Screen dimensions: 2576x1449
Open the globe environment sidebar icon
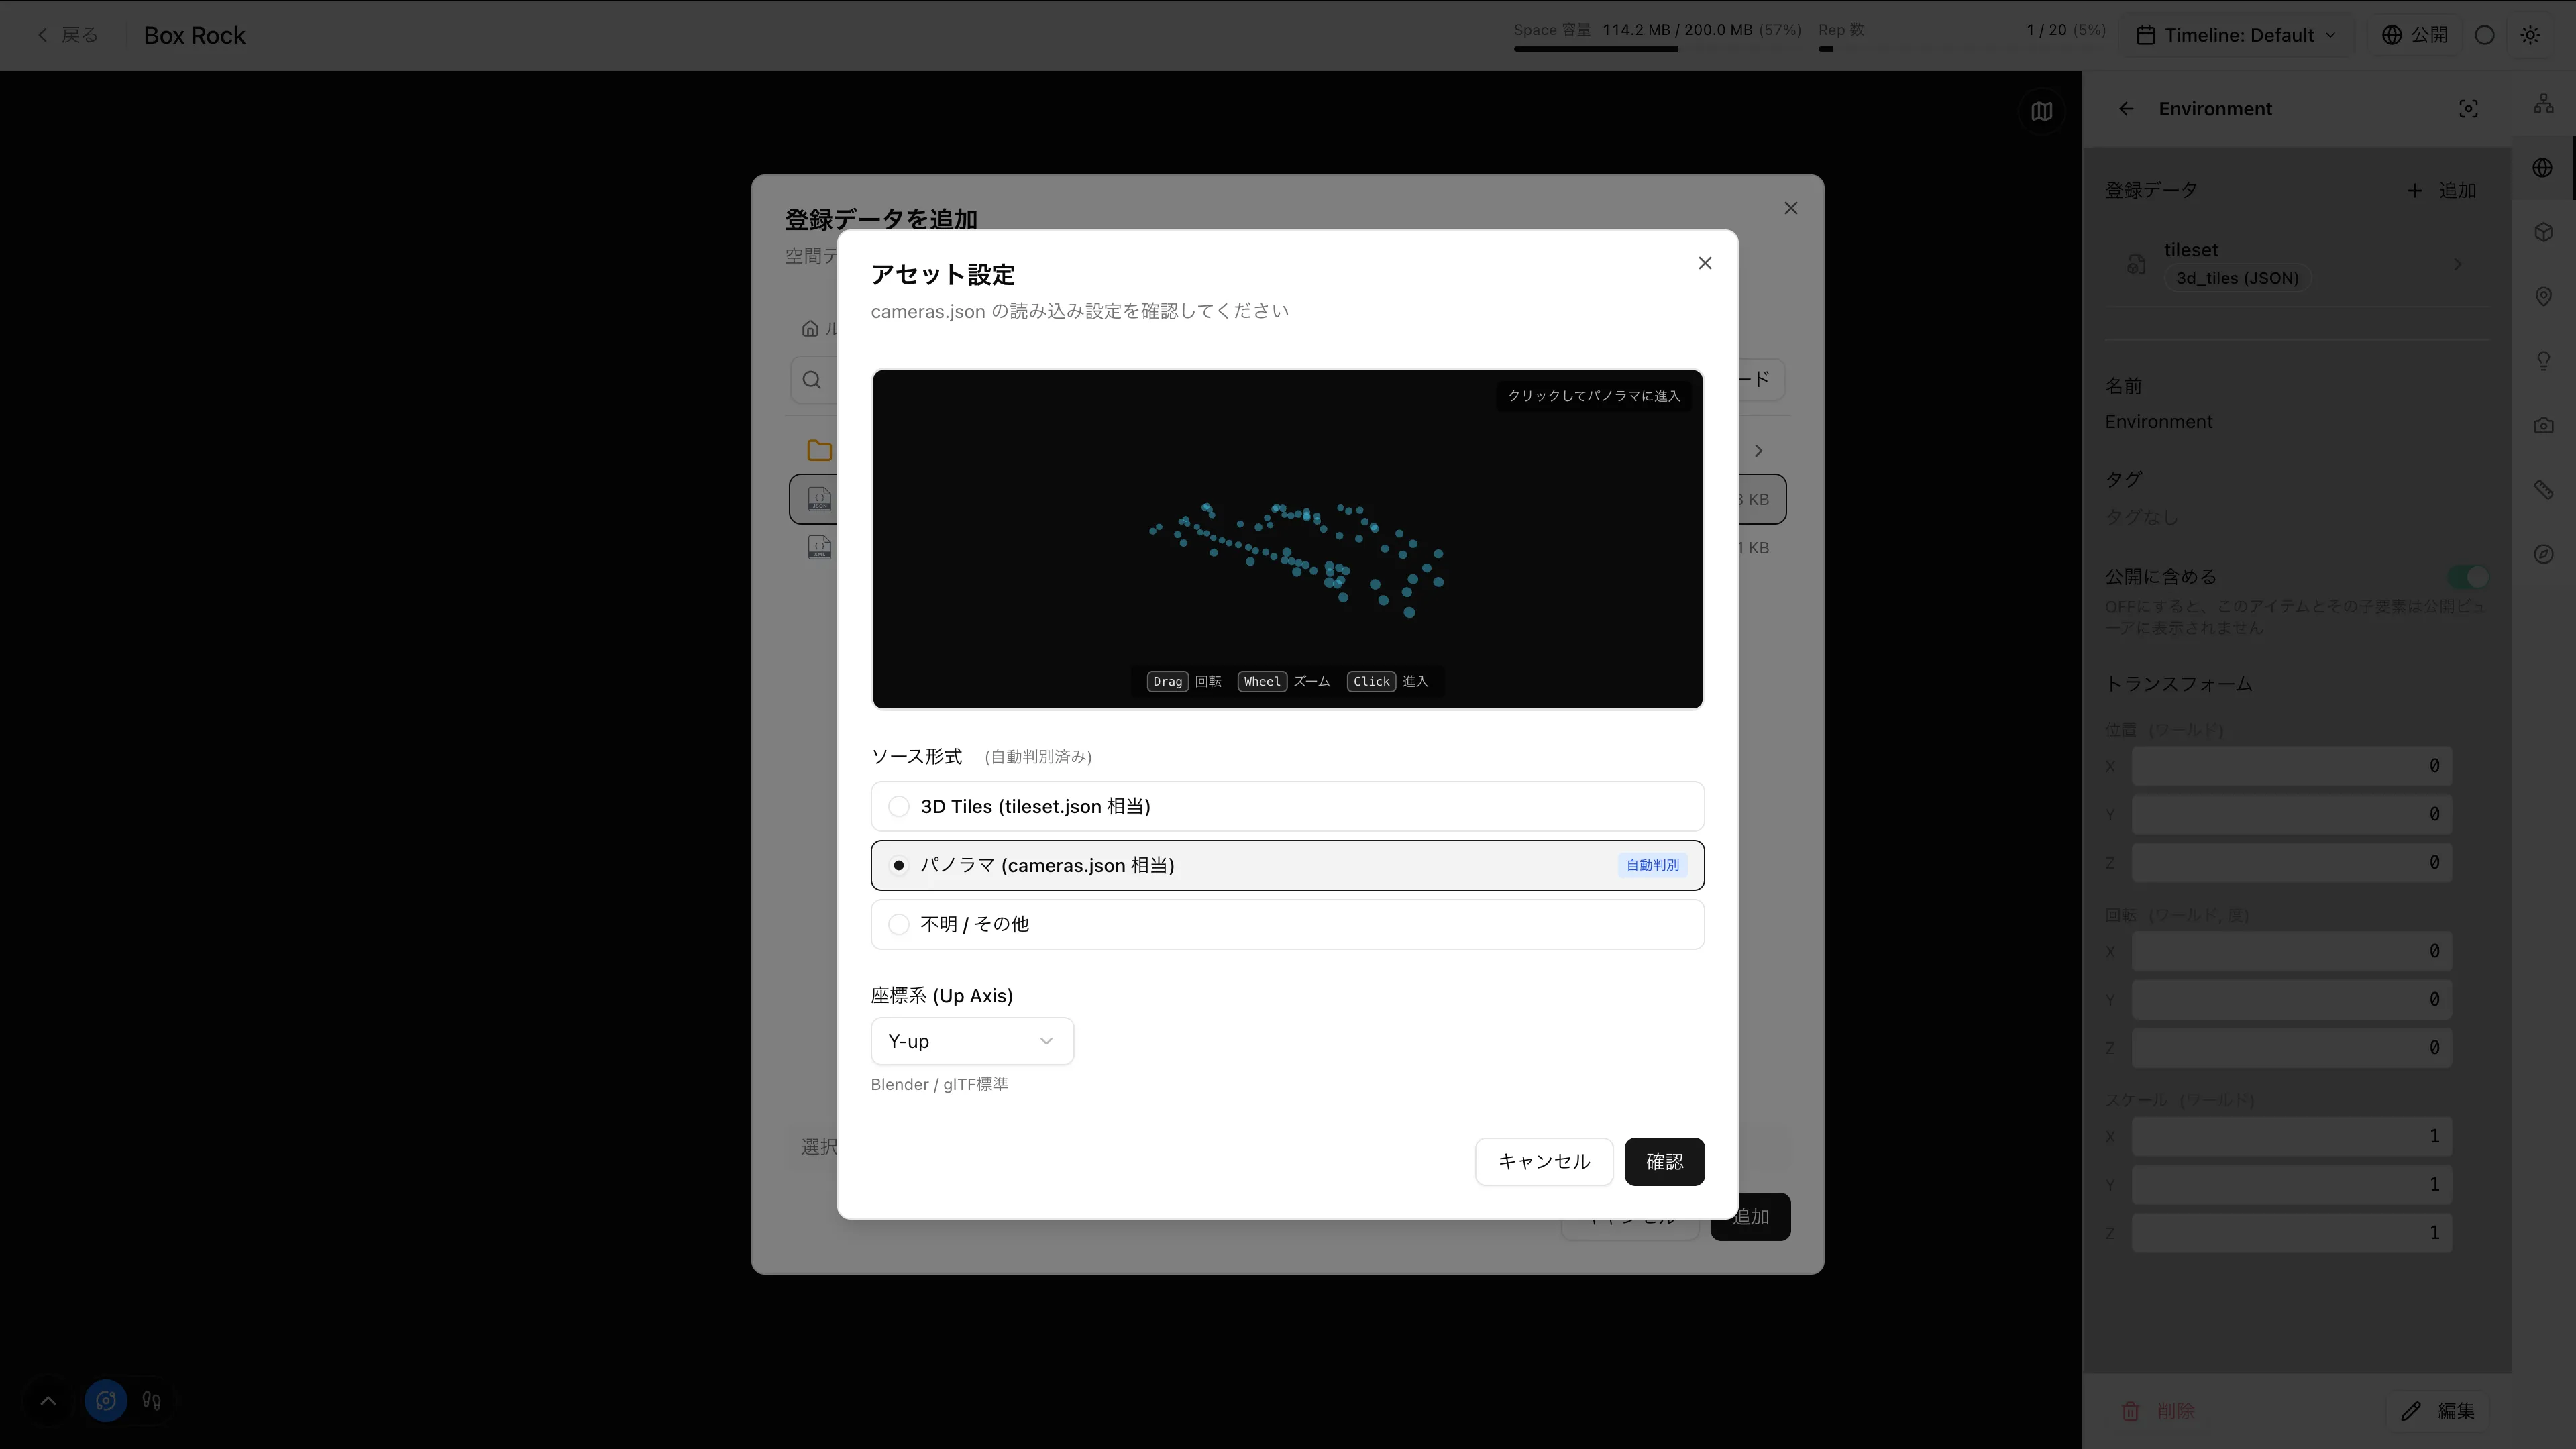pos(2543,168)
